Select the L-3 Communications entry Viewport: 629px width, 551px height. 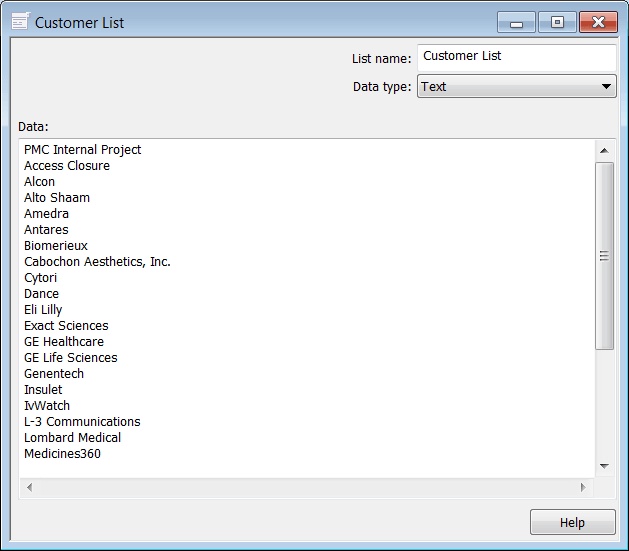click(x=82, y=422)
